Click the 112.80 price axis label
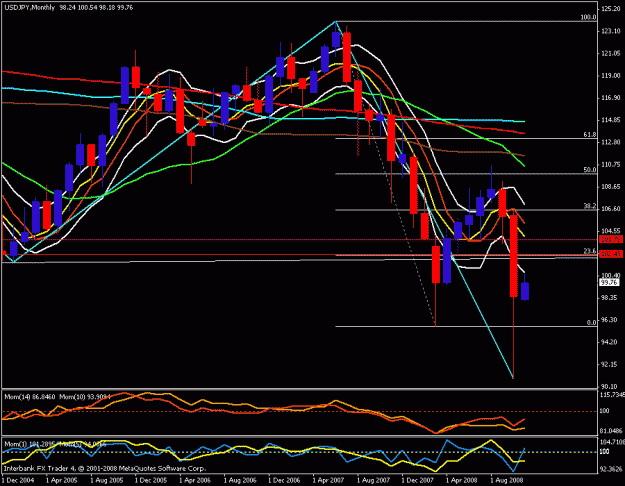625x486 pixels. click(611, 142)
